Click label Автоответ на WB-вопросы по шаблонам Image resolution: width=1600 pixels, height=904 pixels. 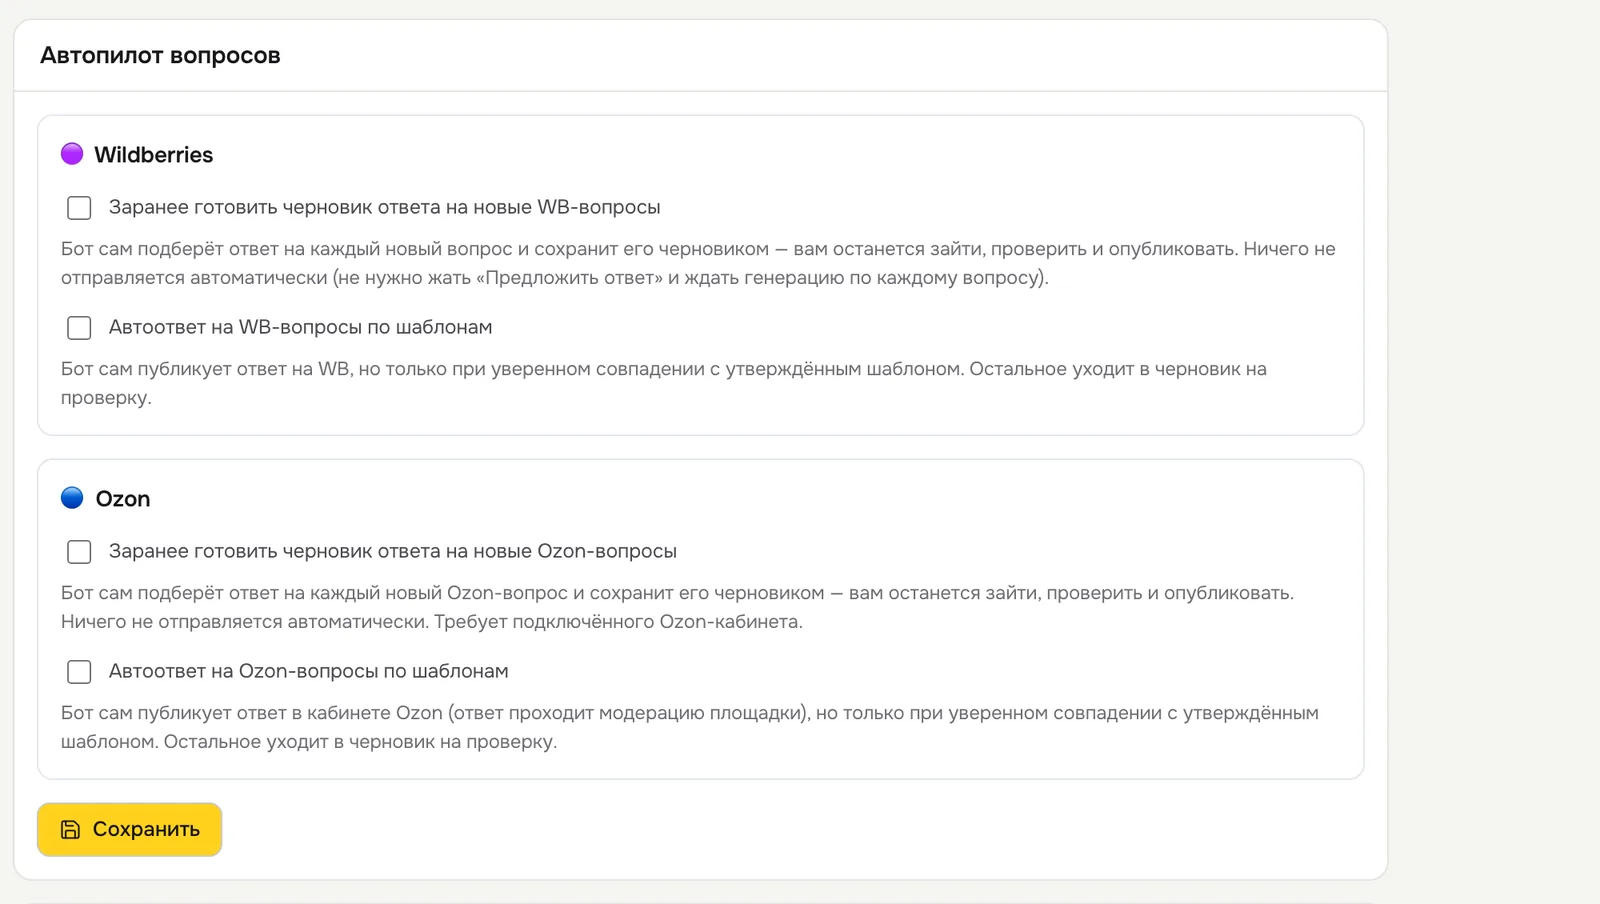301,327
